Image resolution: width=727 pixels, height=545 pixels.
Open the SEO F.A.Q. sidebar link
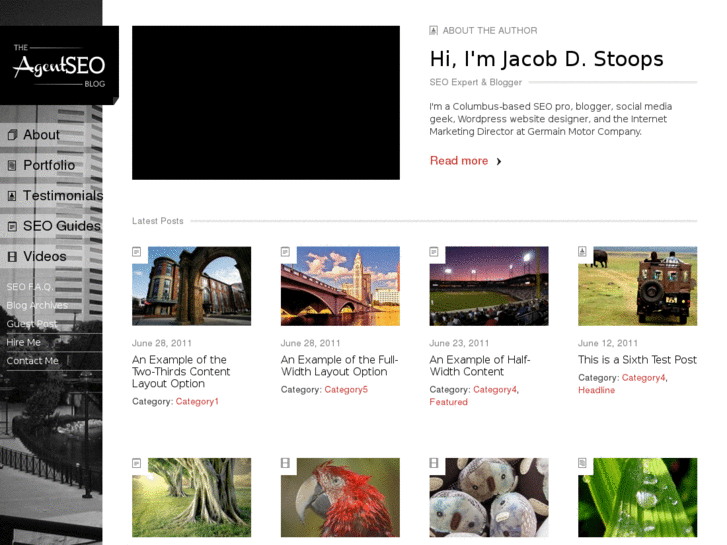click(28, 287)
